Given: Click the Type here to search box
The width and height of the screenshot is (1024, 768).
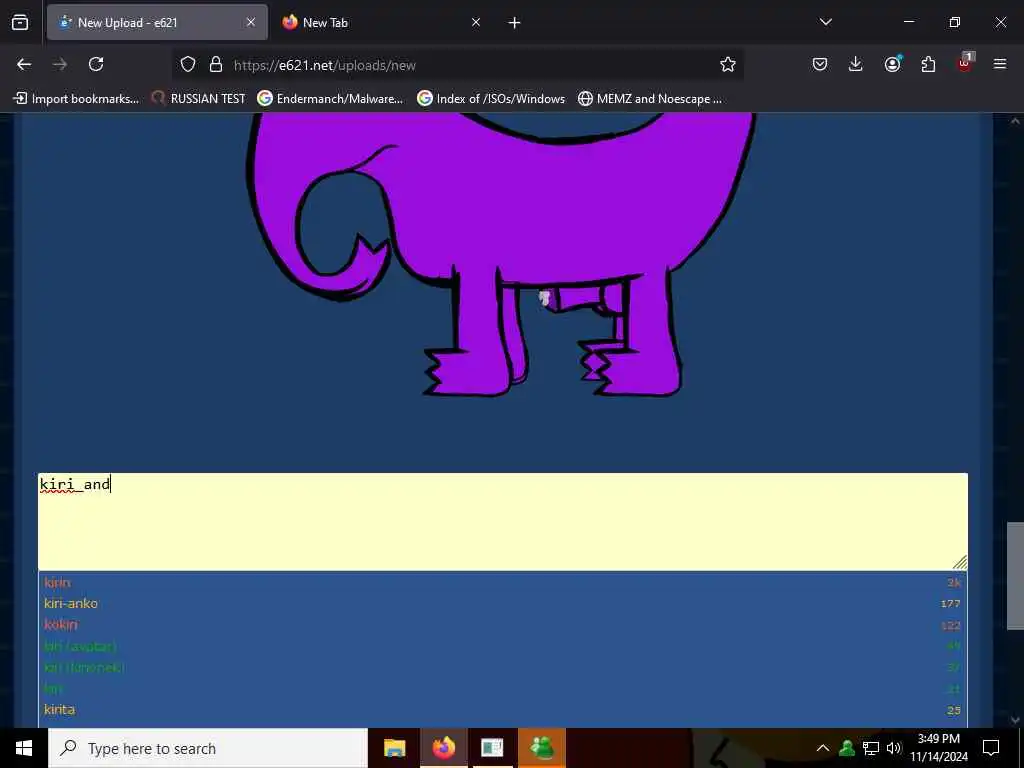Looking at the screenshot, I should click(208, 748).
